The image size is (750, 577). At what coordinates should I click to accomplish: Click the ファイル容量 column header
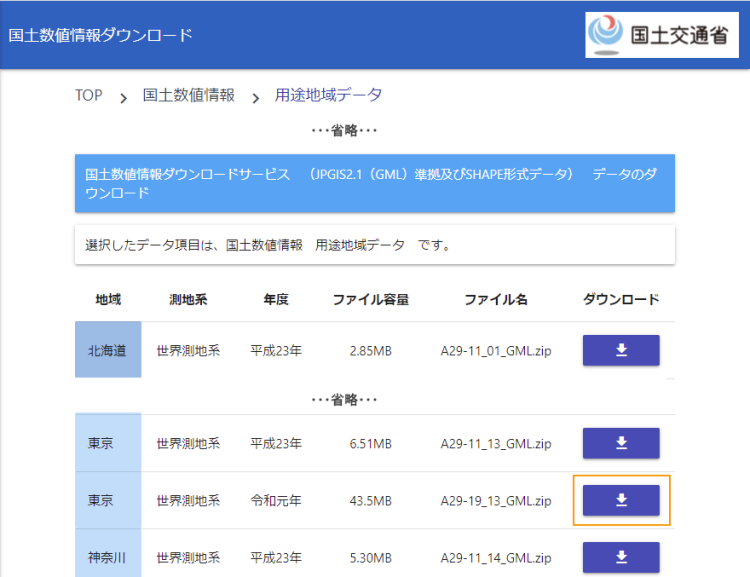click(371, 300)
